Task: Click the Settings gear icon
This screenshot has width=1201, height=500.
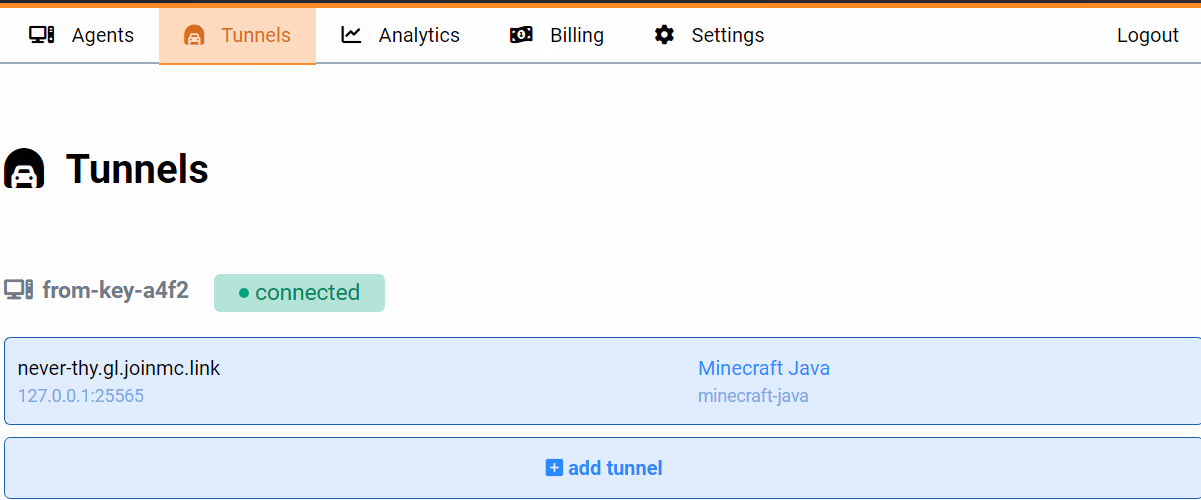Action: coord(664,35)
